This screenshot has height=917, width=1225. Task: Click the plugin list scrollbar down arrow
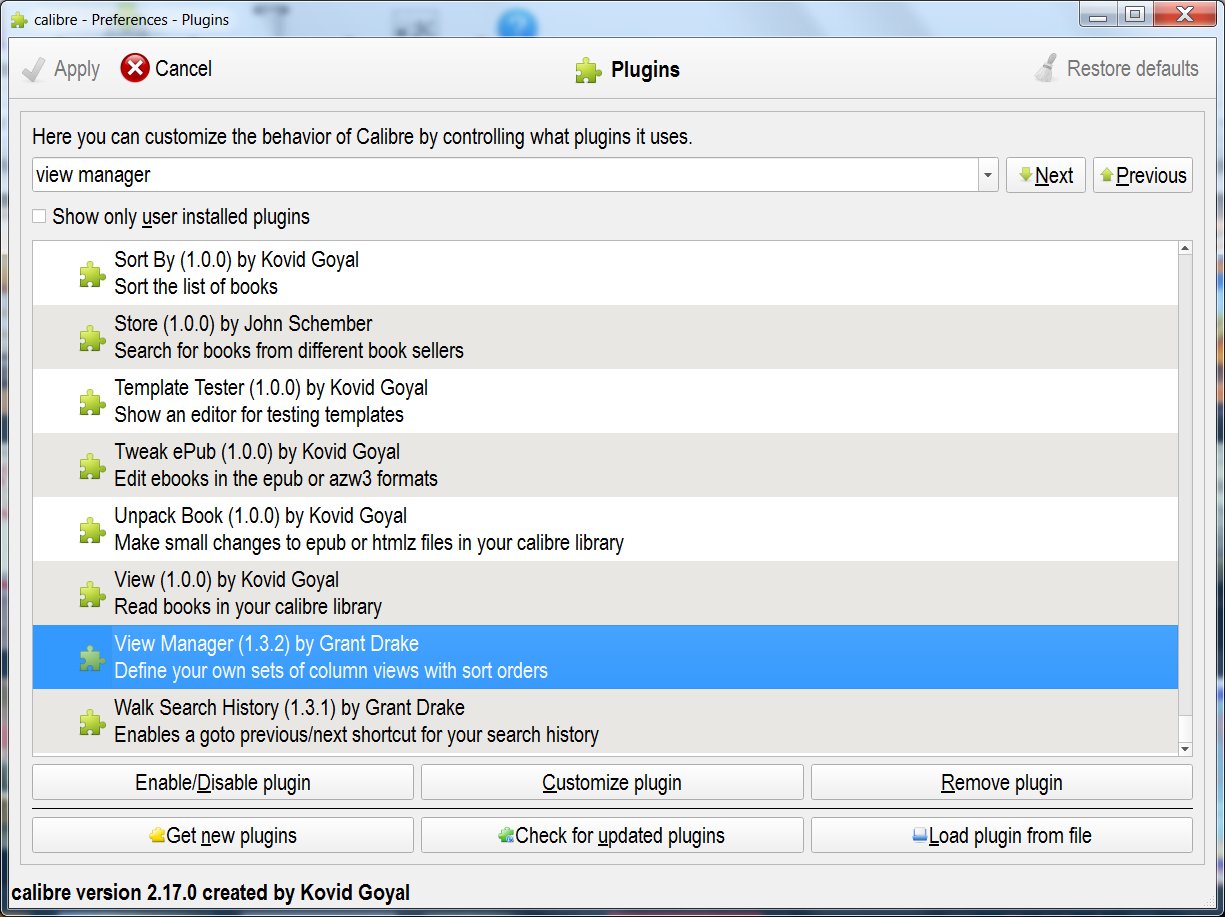point(1186,749)
